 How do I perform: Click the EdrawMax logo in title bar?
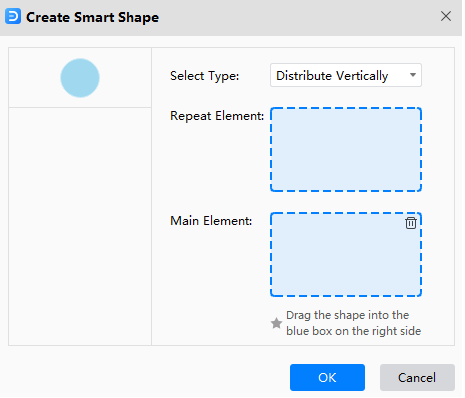[x=13, y=16]
